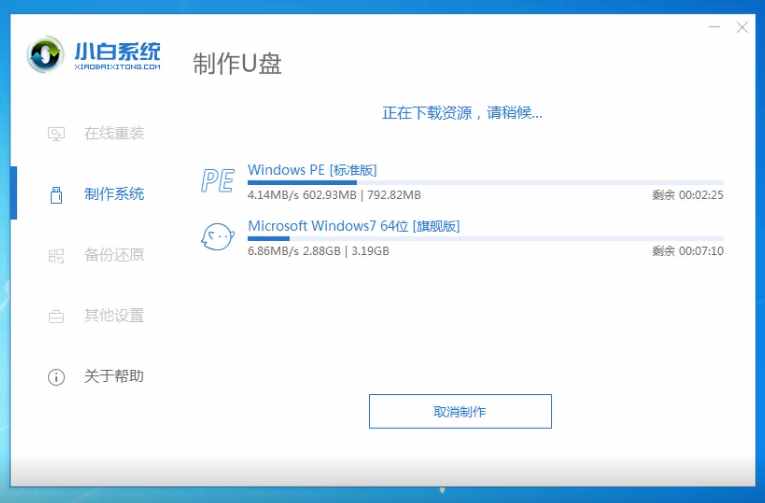Click the 关于帮助 info circle icon
Image resolution: width=765 pixels, height=503 pixels.
(x=56, y=377)
